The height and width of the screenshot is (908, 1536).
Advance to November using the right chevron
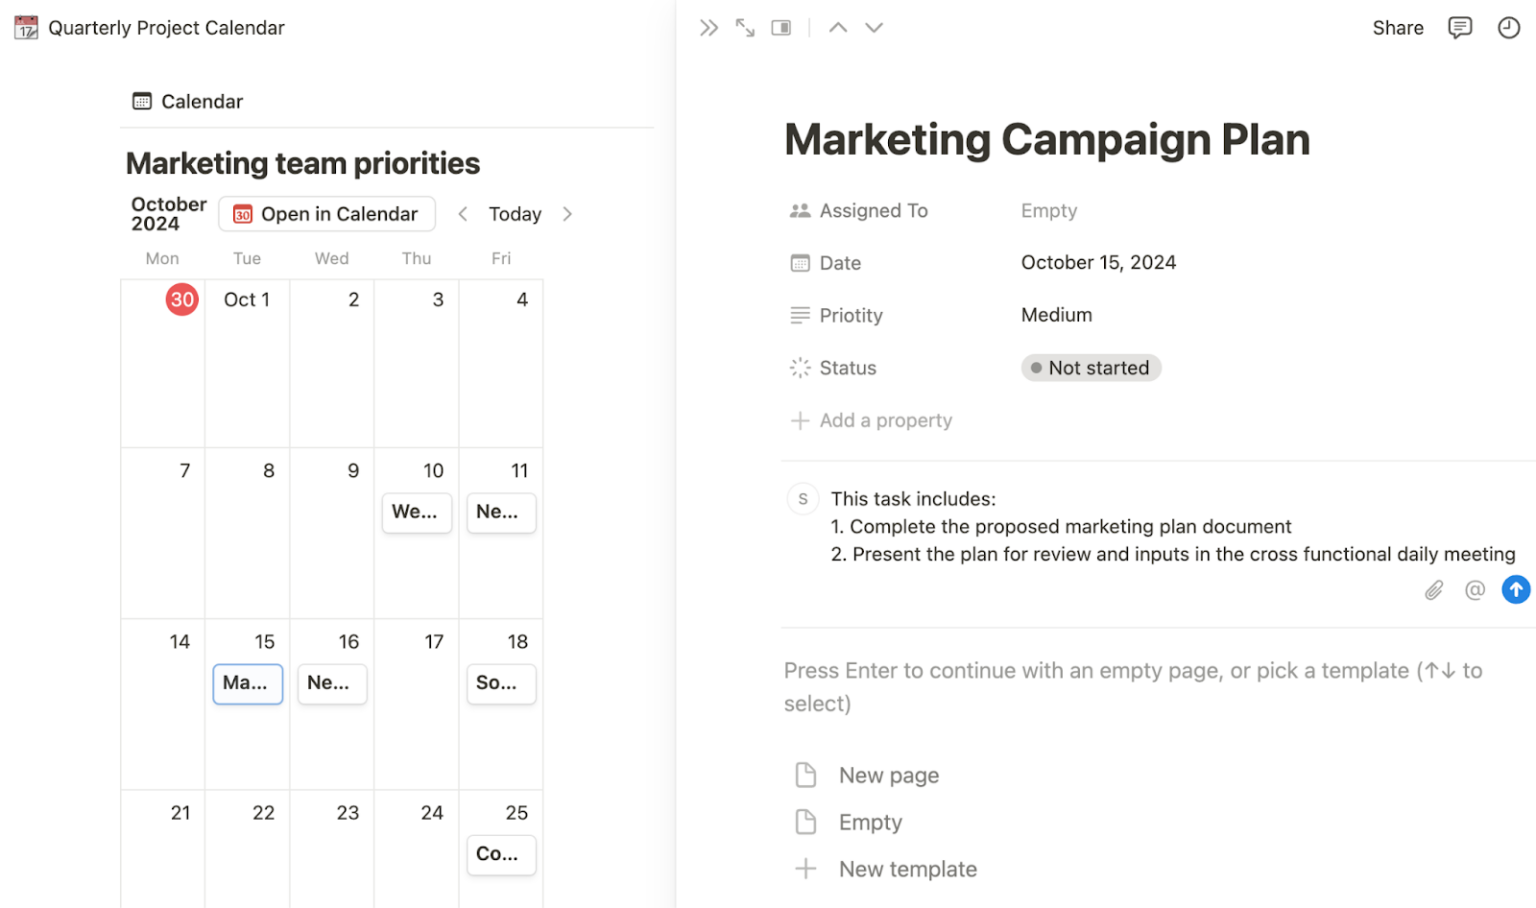pos(567,213)
